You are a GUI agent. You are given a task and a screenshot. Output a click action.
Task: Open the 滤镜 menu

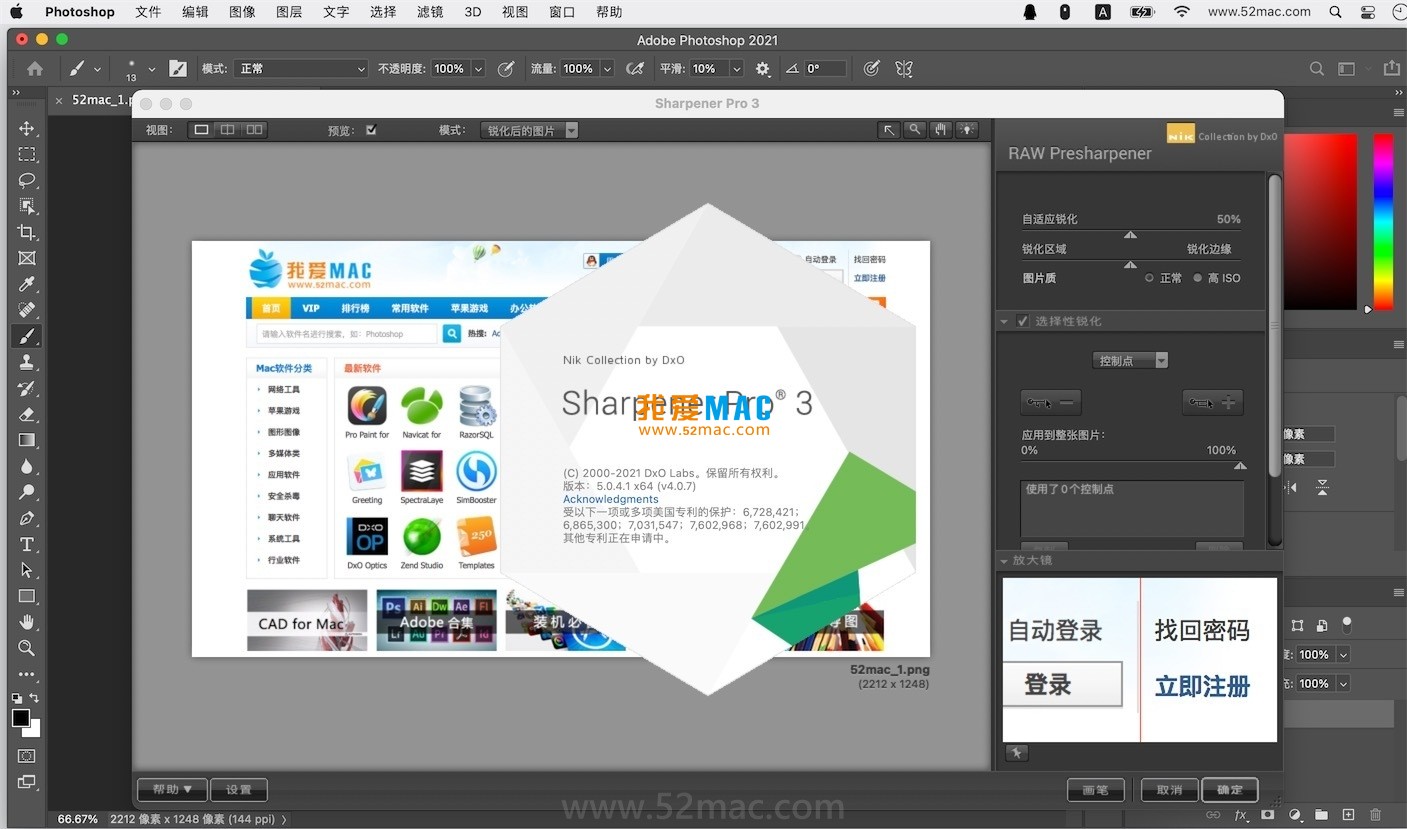click(430, 12)
